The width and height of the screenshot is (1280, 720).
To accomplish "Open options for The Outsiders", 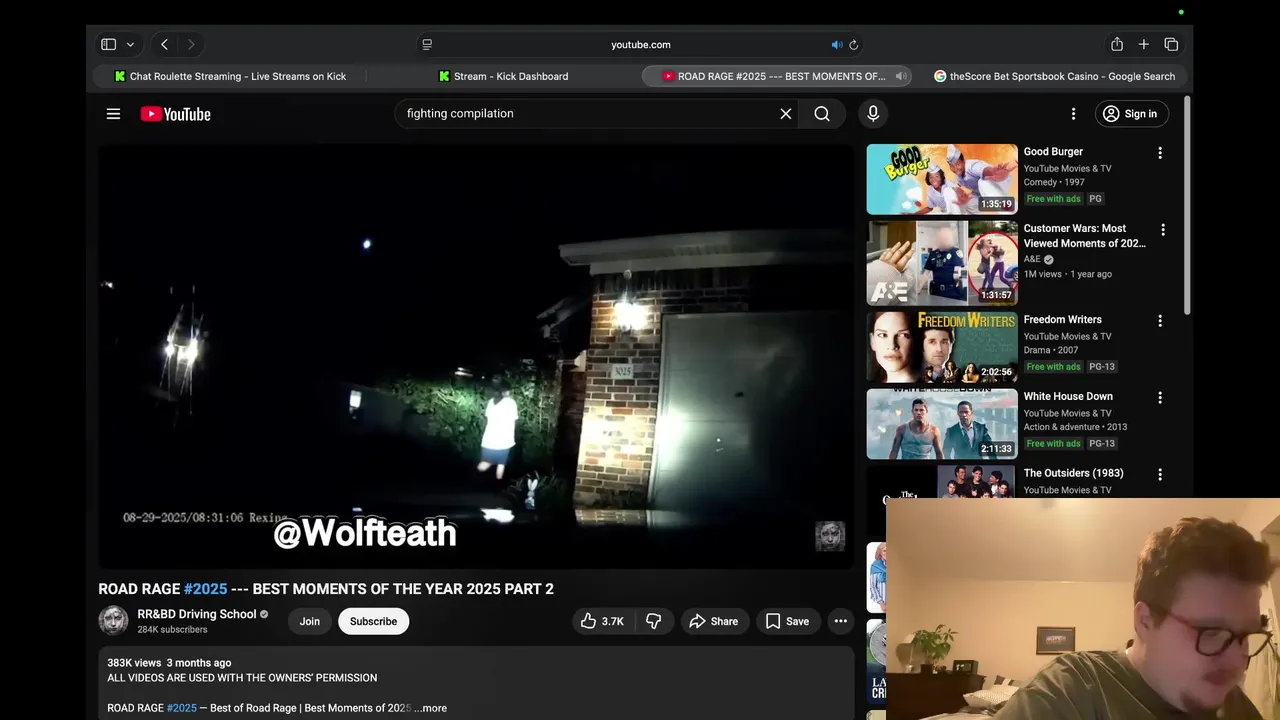I will tap(1160, 475).
